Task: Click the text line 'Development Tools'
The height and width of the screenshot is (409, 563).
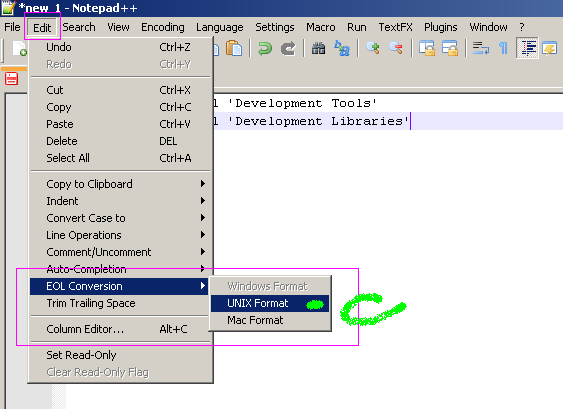Action: click(303, 103)
